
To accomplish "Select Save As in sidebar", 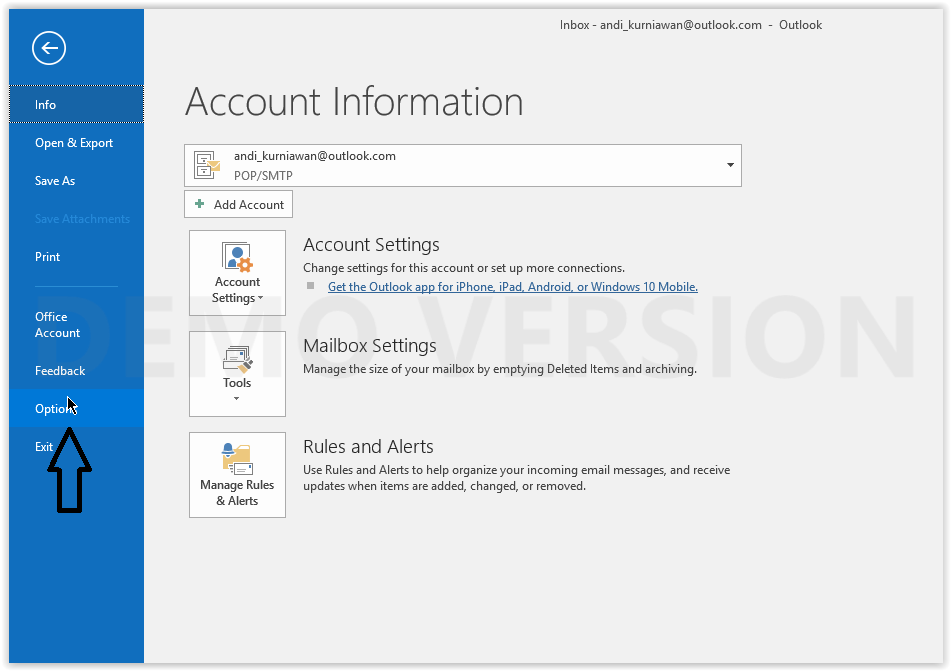I will (x=76, y=181).
